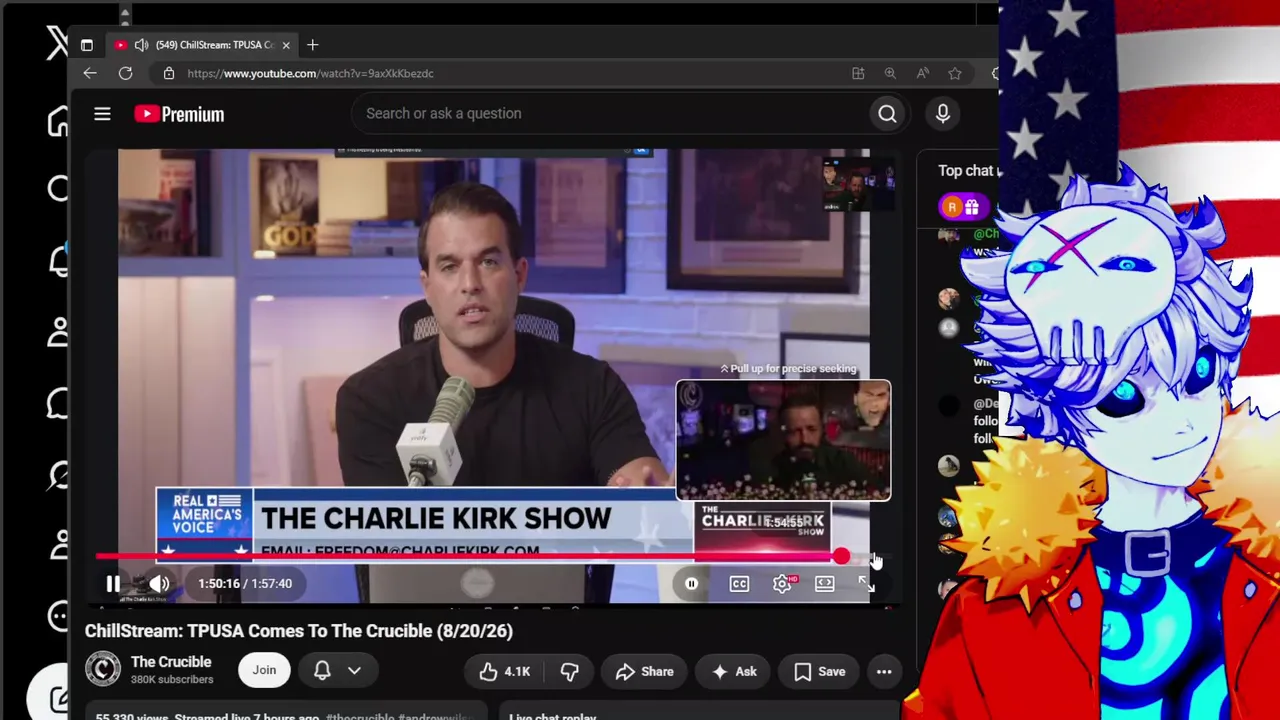Click the Join membership button

tap(264, 671)
